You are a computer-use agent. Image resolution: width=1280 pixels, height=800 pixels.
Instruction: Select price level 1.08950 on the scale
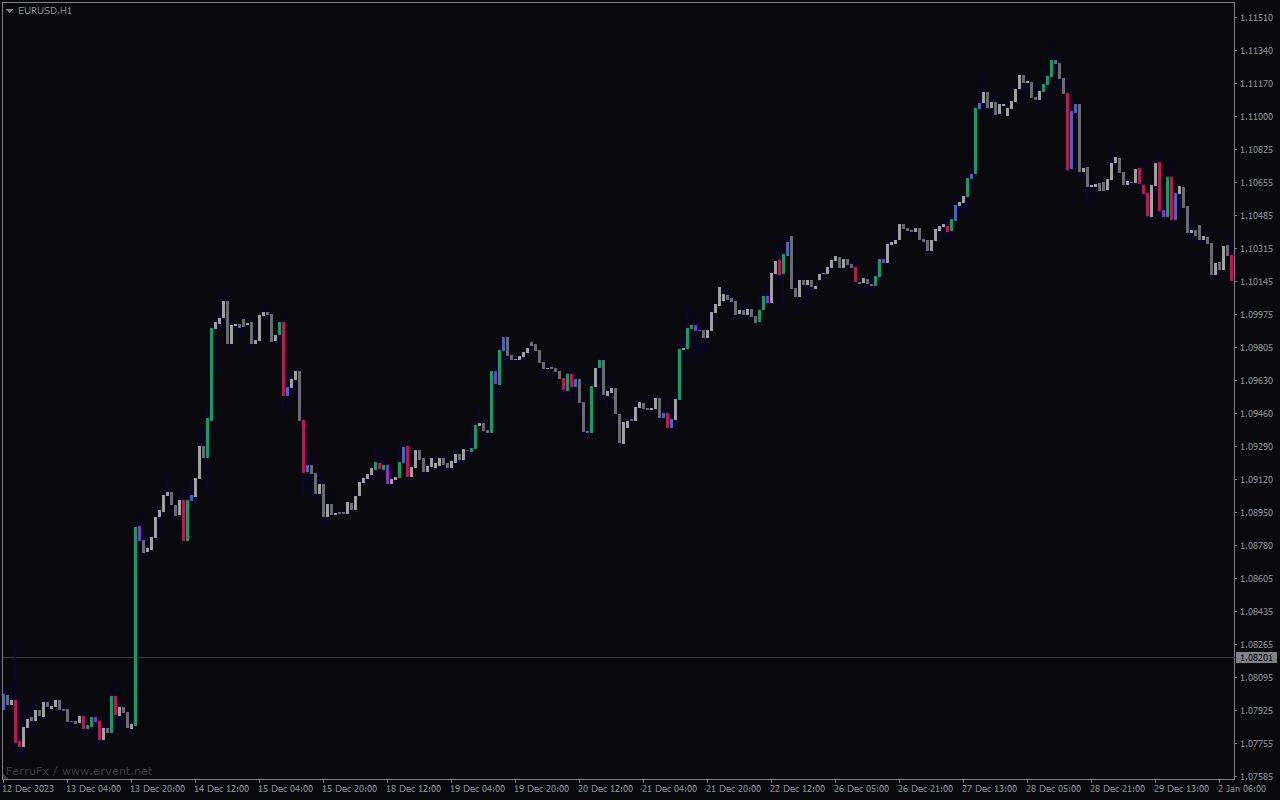1256,512
